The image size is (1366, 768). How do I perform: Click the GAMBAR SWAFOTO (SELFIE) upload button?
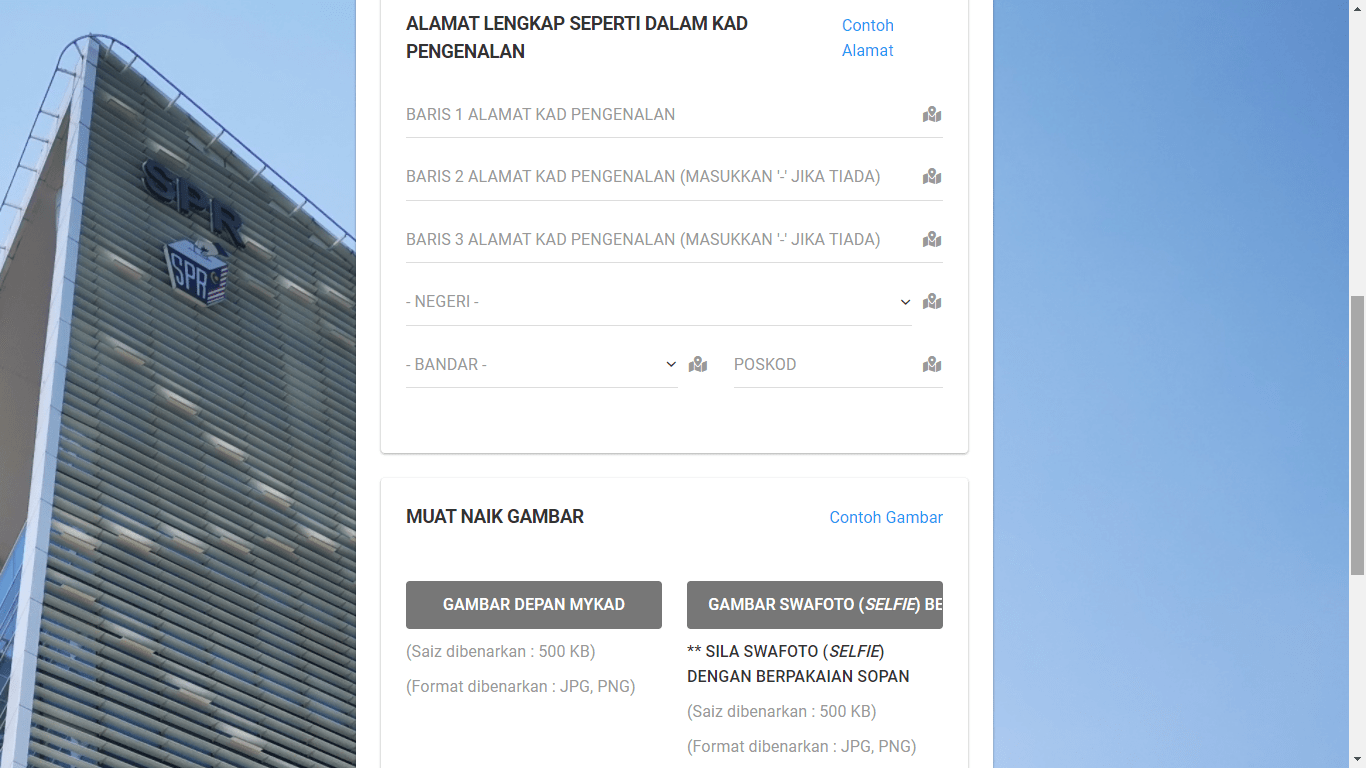point(815,604)
